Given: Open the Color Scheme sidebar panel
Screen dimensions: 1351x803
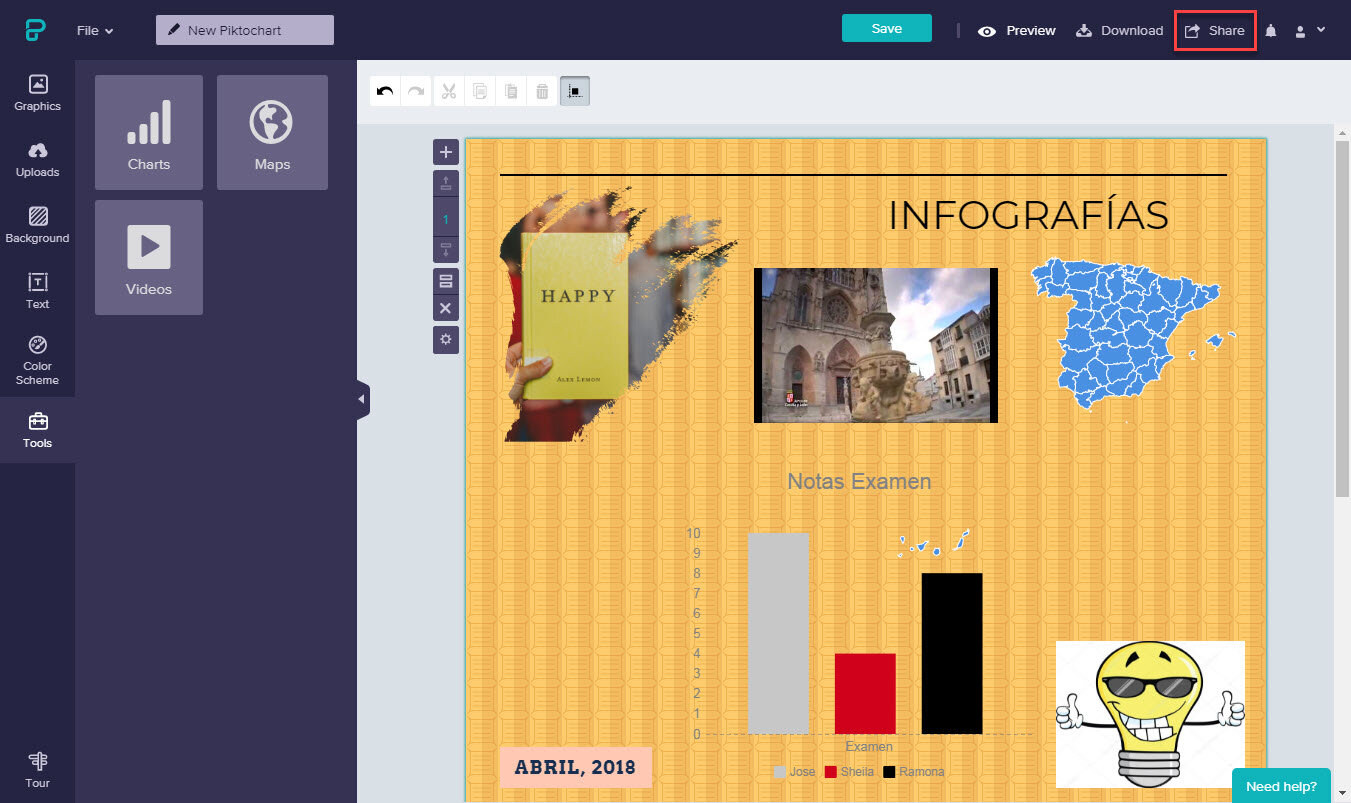Looking at the screenshot, I should click(37, 360).
